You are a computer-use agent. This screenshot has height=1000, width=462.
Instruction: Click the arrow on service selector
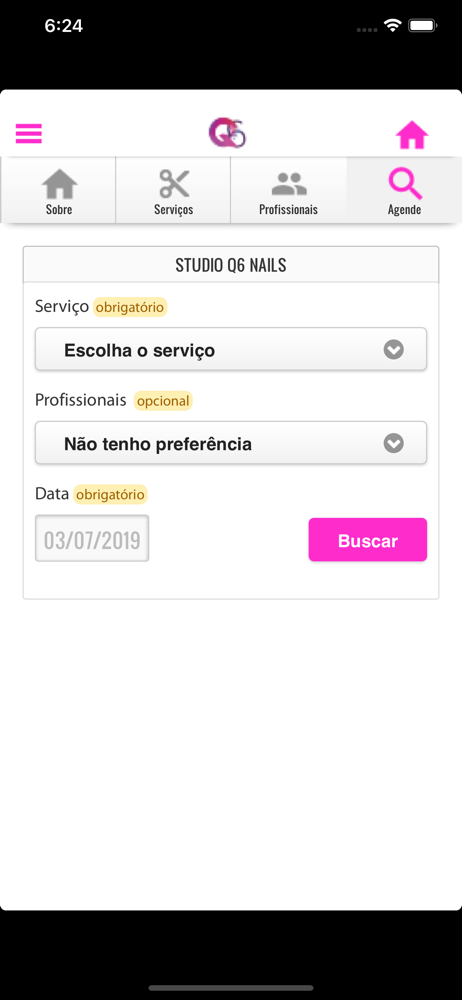[x=394, y=349]
